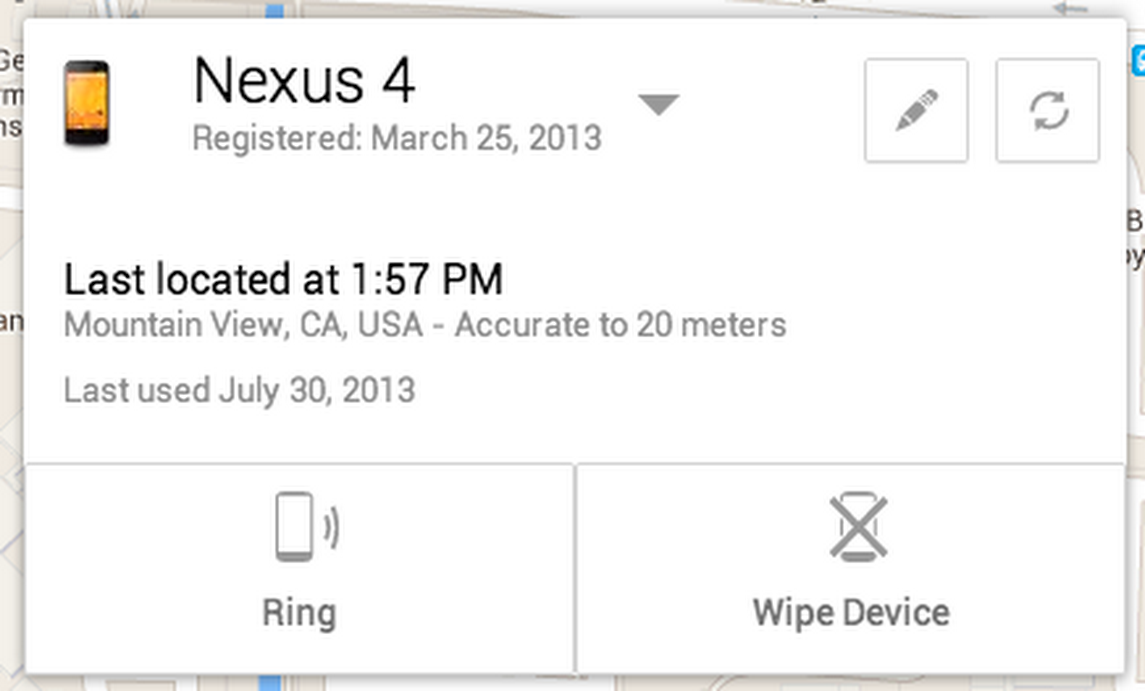
Task: Select the Ring button label
Action: pos(299,612)
